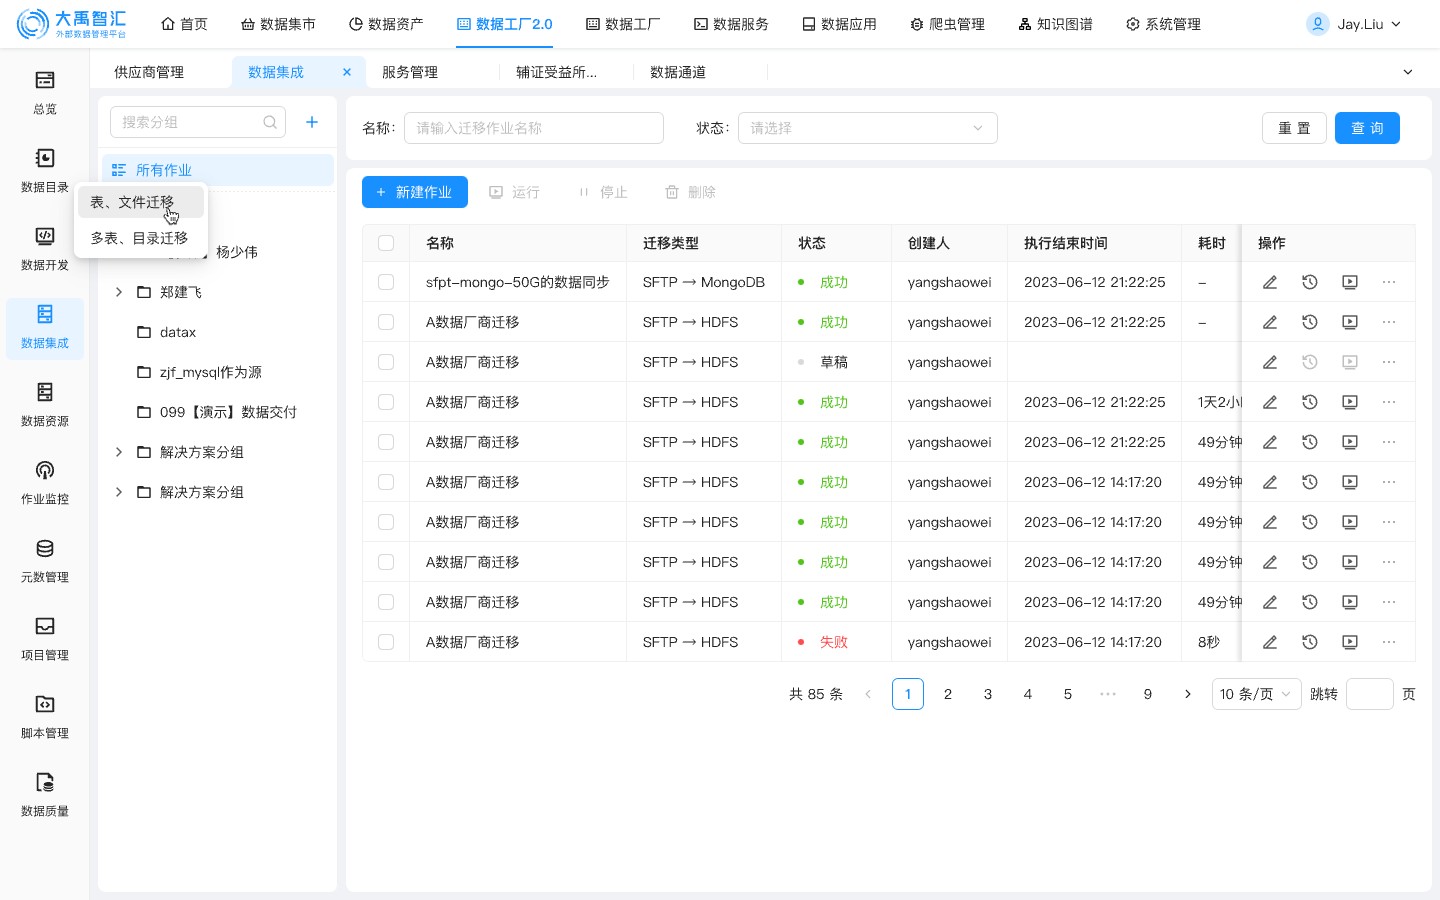Open 数据集成 in left sidebar
Image resolution: width=1440 pixels, height=900 pixels.
(x=45, y=328)
